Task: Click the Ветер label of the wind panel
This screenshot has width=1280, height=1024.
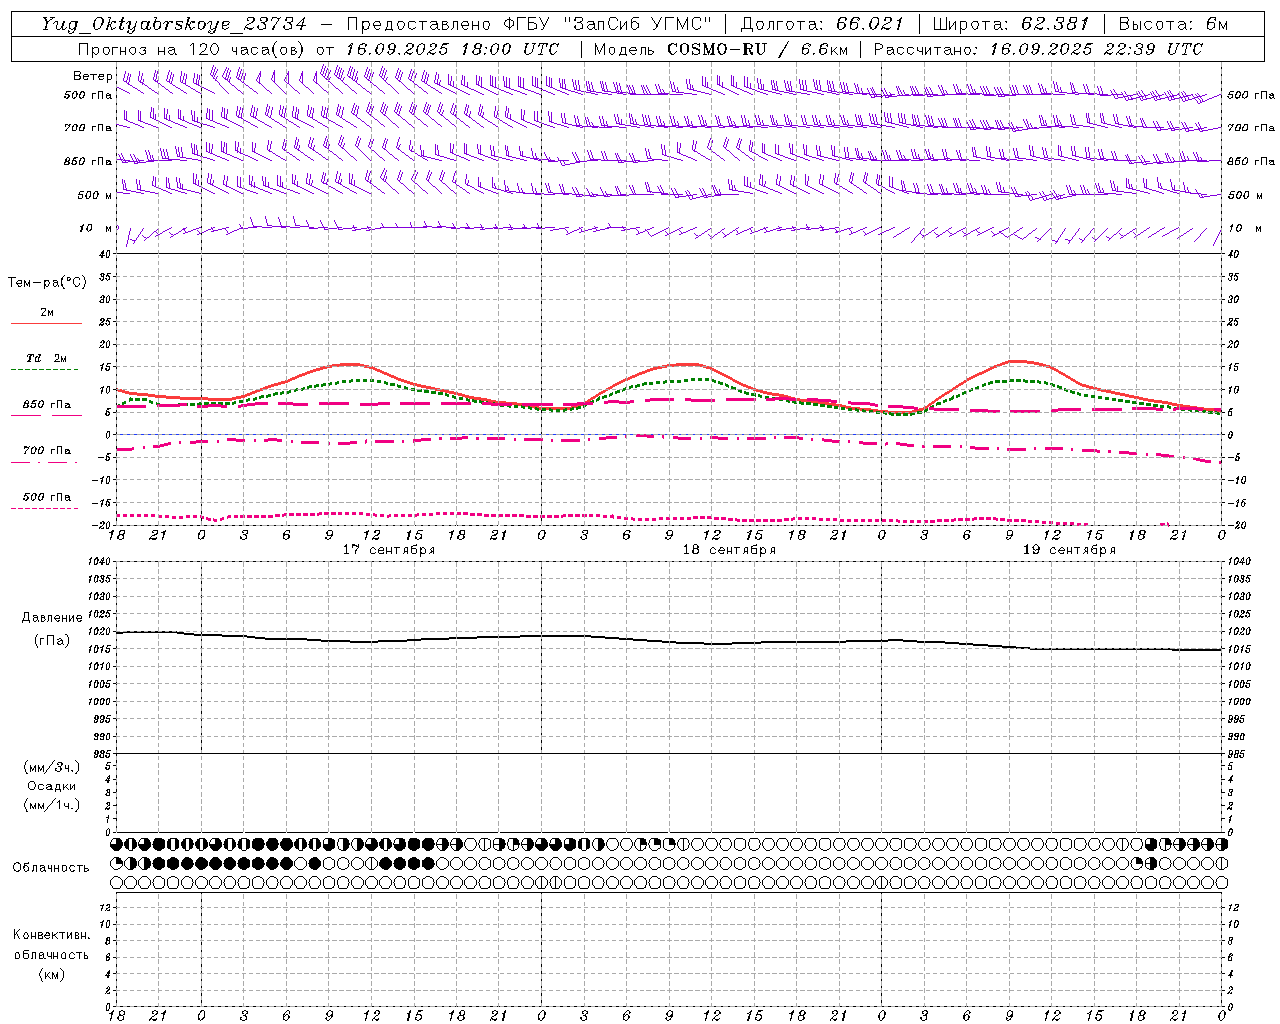Action: coord(92,76)
